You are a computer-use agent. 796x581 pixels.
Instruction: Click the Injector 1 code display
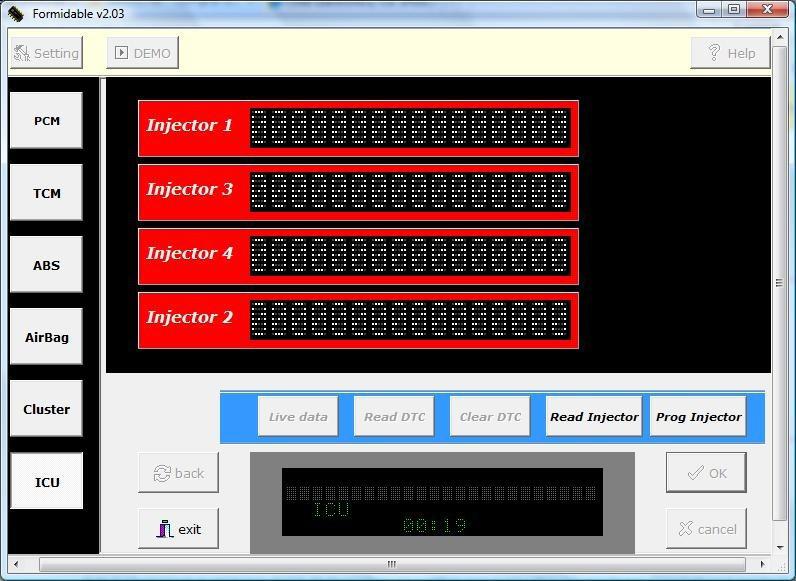click(x=409, y=128)
